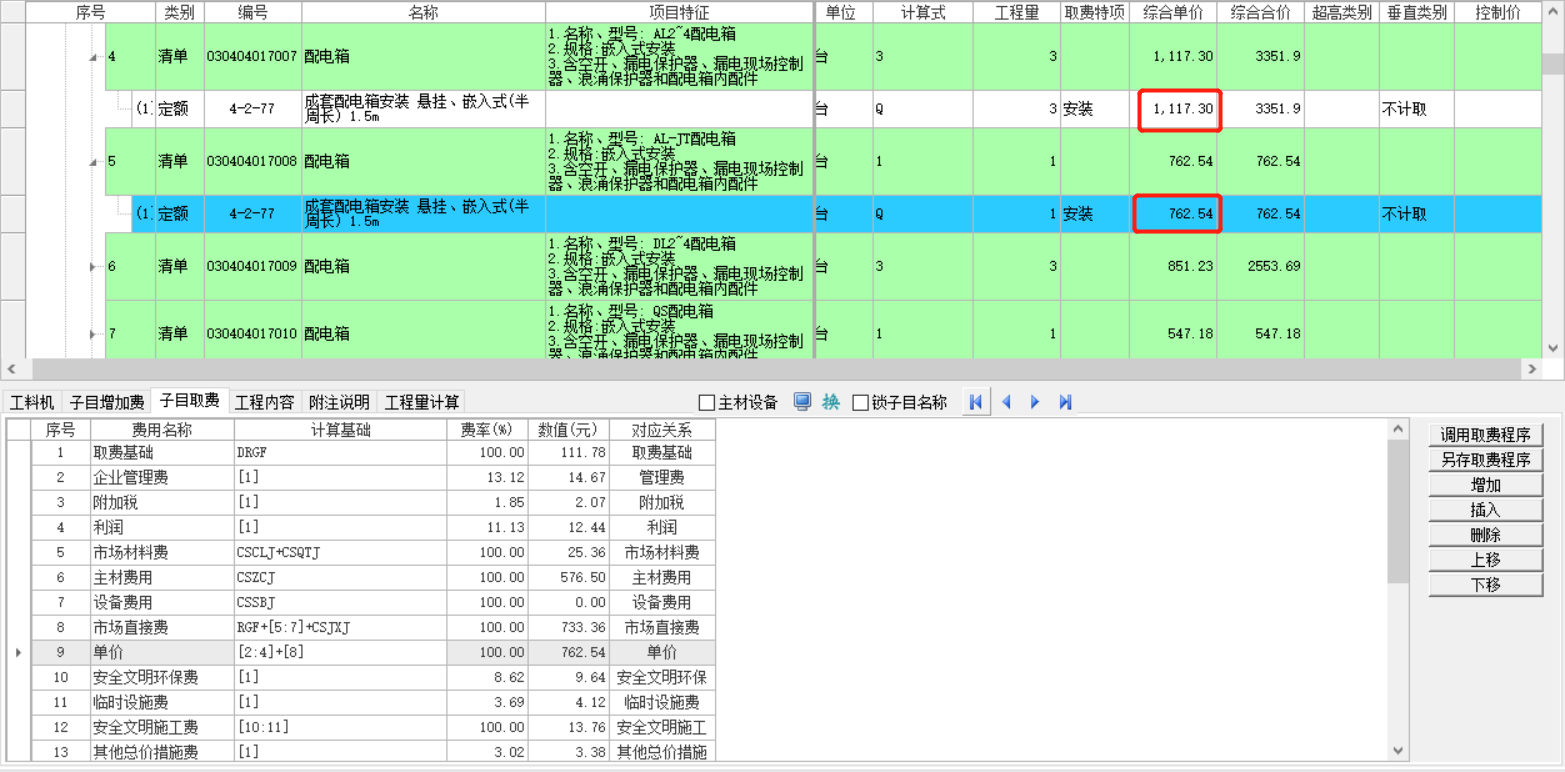The height and width of the screenshot is (772, 1565).
Task: Click the 删除 button
Action: 1485,535
